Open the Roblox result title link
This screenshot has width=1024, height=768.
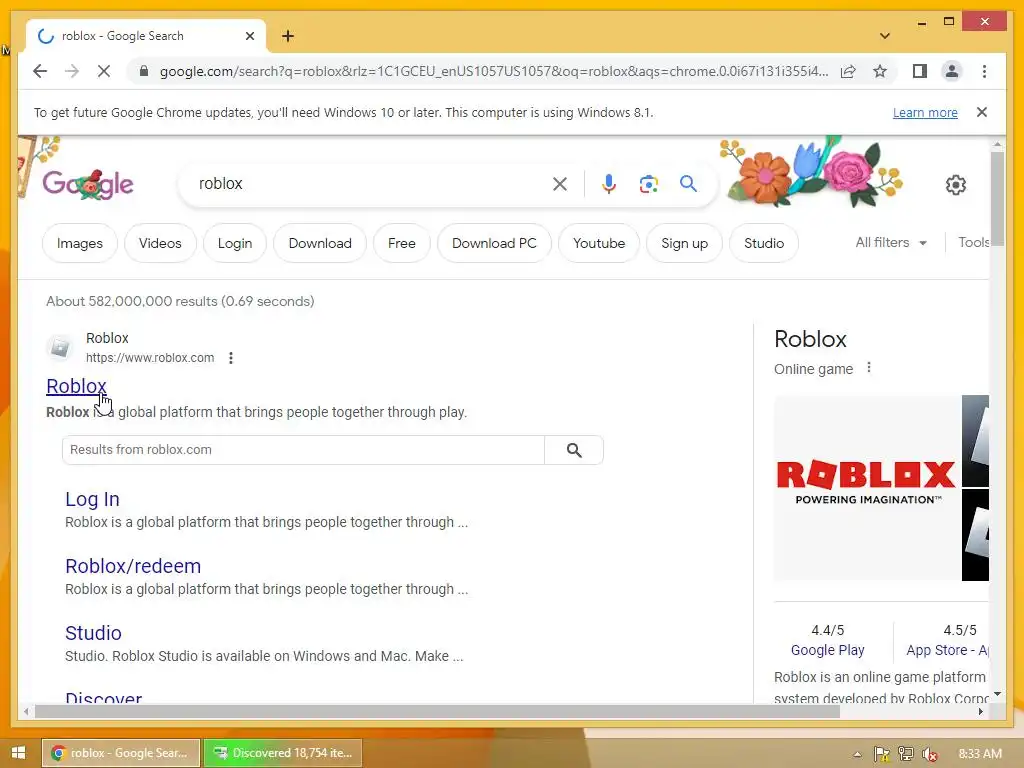pos(76,386)
